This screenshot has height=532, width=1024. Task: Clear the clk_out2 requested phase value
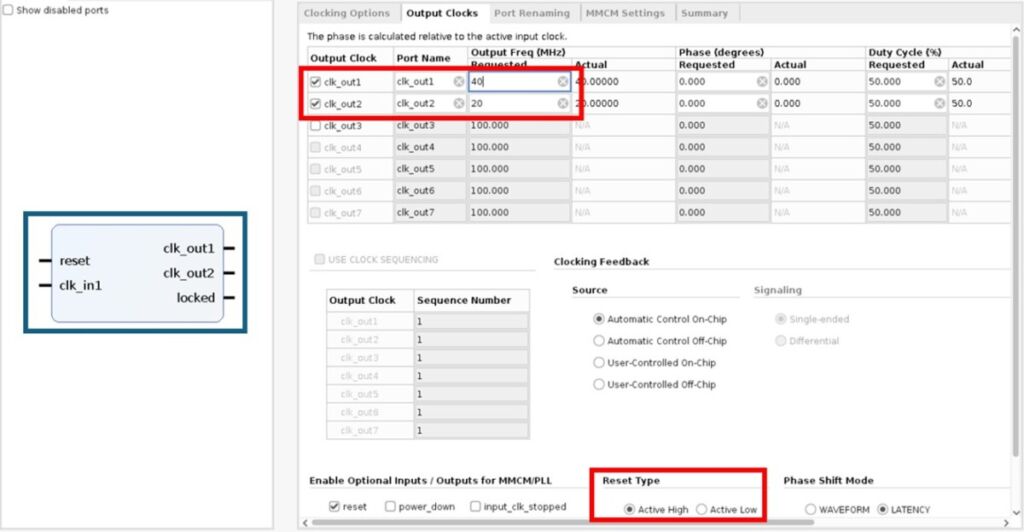pos(762,103)
